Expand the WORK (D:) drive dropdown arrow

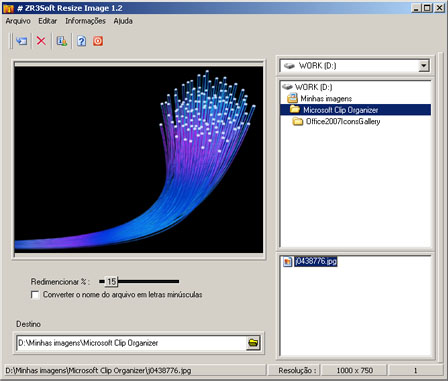(x=423, y=66)
